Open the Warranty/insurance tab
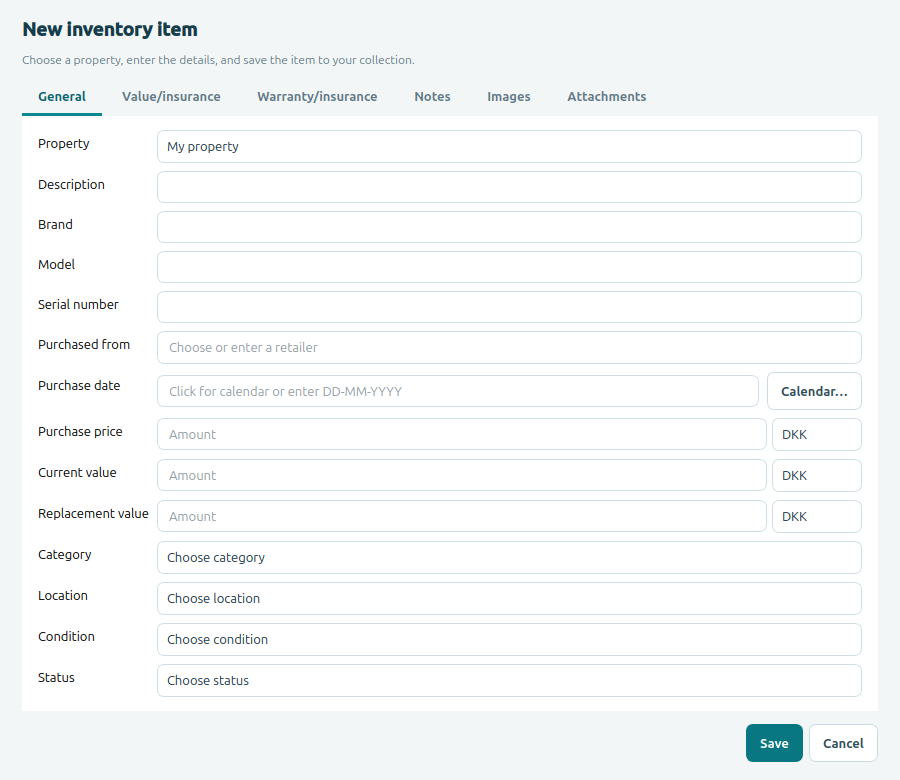The height and width of the screenshot is (780, 900). [317, 96]
